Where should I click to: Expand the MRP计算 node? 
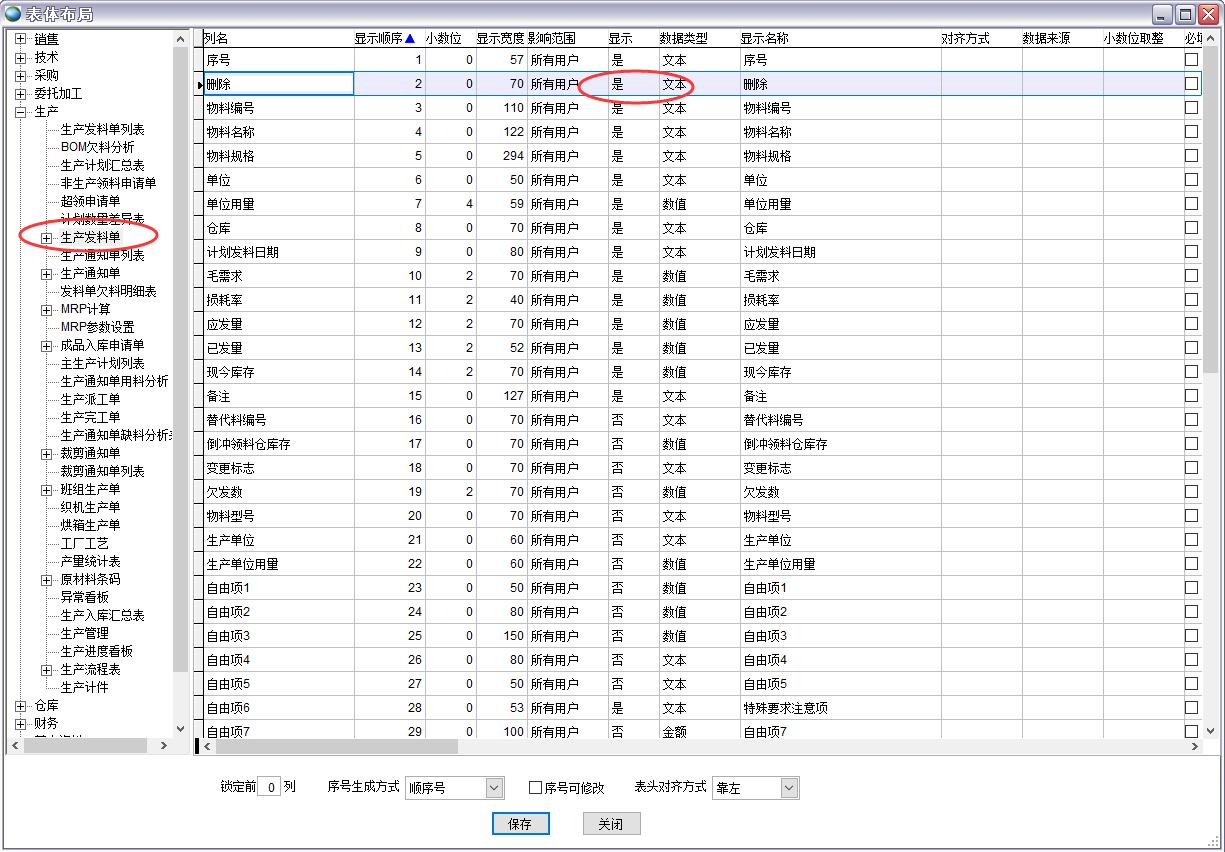coord(47,310)
